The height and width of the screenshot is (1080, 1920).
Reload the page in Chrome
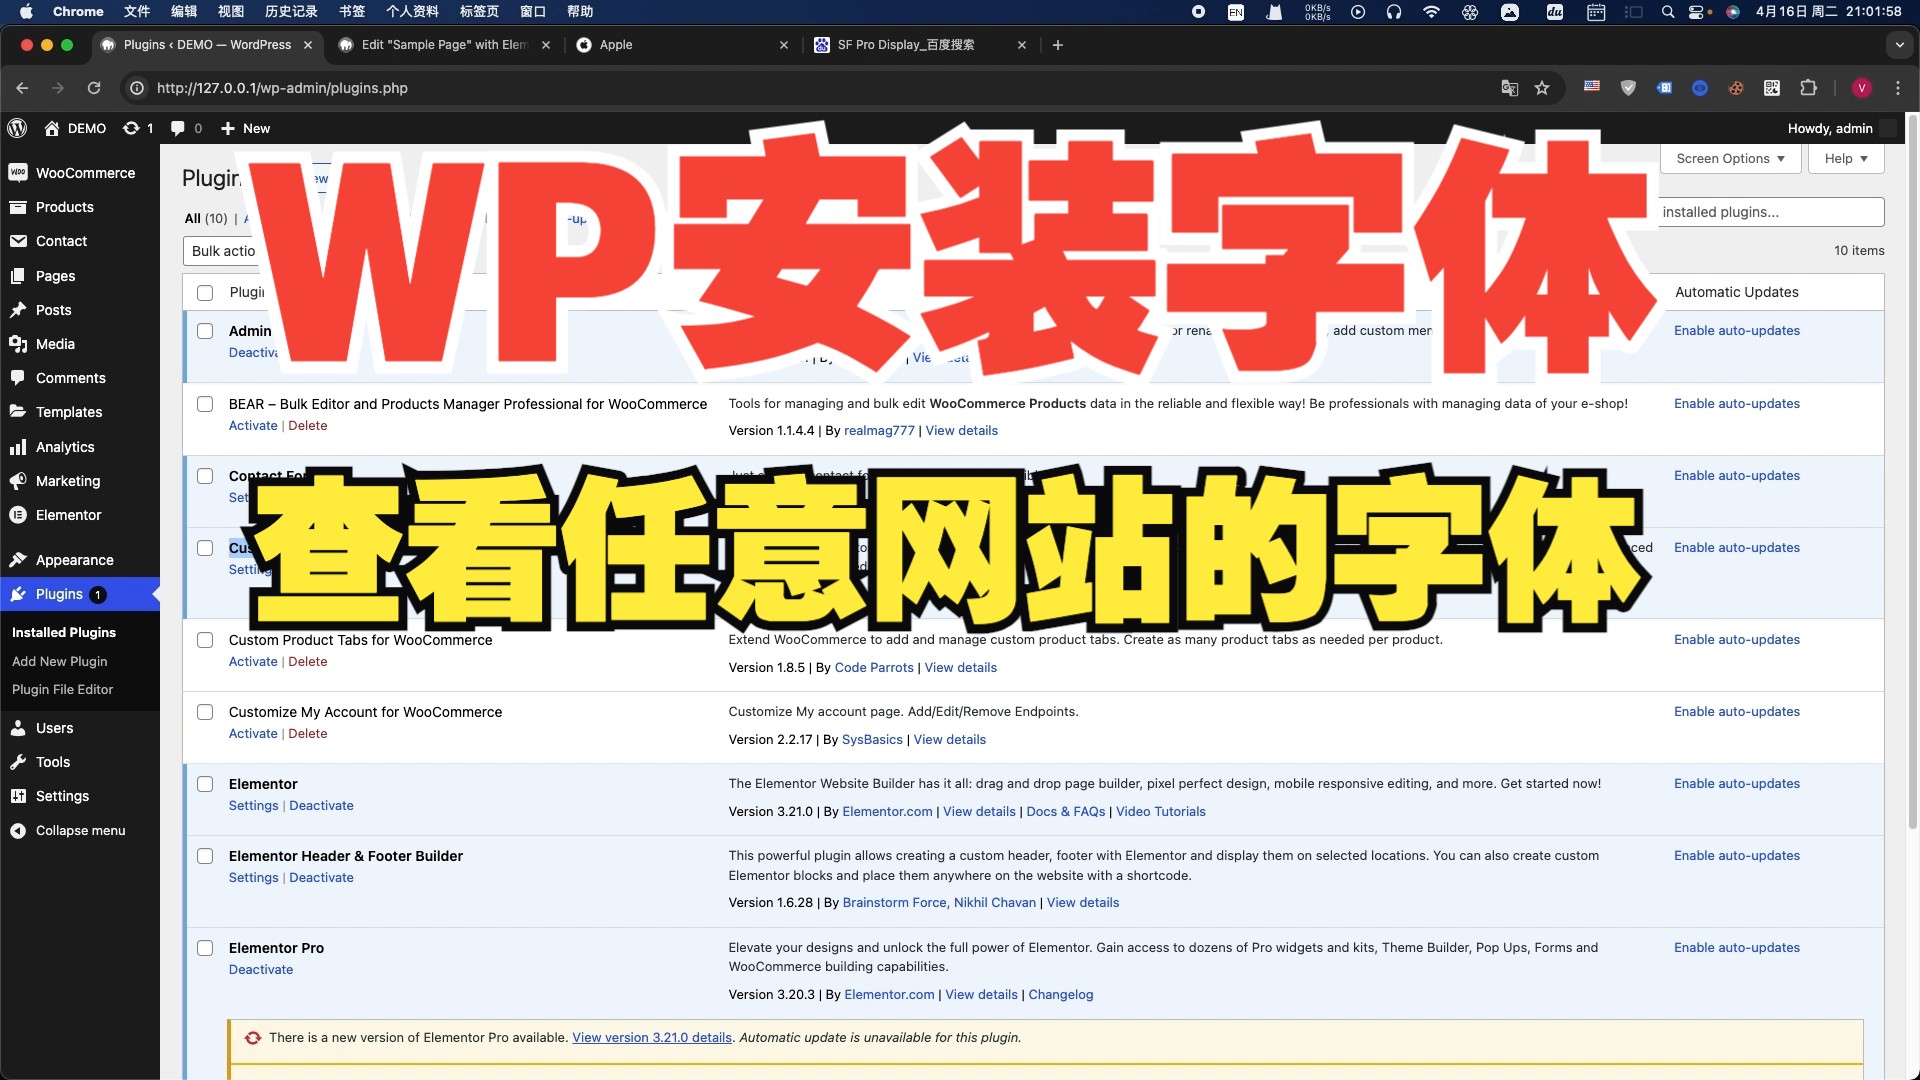click(x=94, y=88)
